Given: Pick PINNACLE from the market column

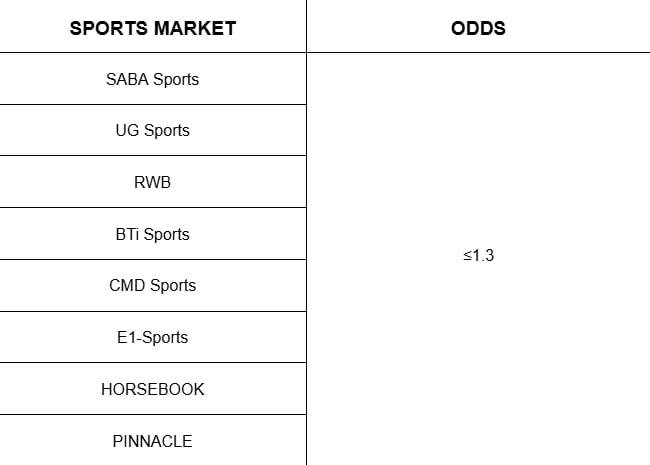Looking at the screenshot, I should [152, 440].
